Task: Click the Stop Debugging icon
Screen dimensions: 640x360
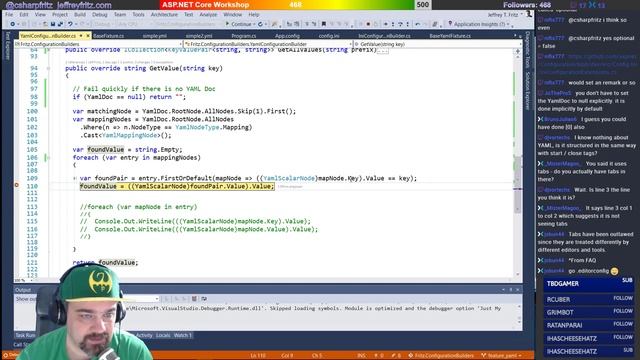Action: click(x=368, y=24)
